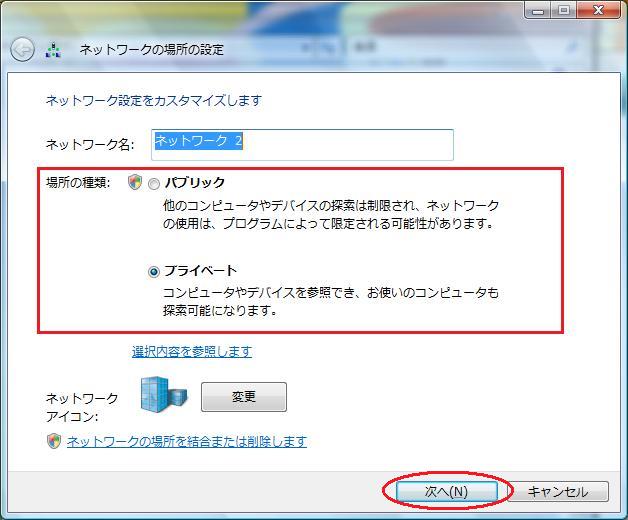Close the dialog with the red X
628x520 pixels.
[600, 10]
